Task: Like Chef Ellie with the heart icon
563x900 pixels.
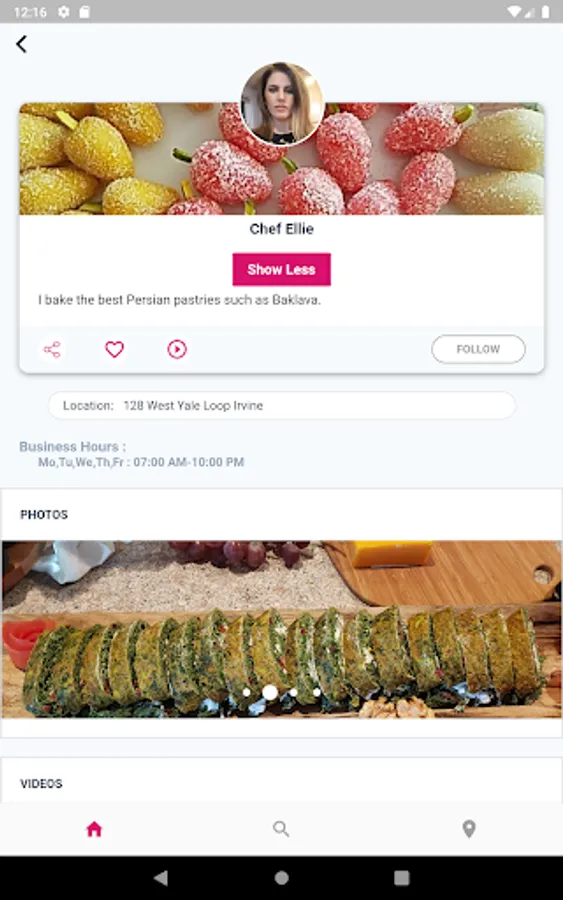Action: [114, 349]
